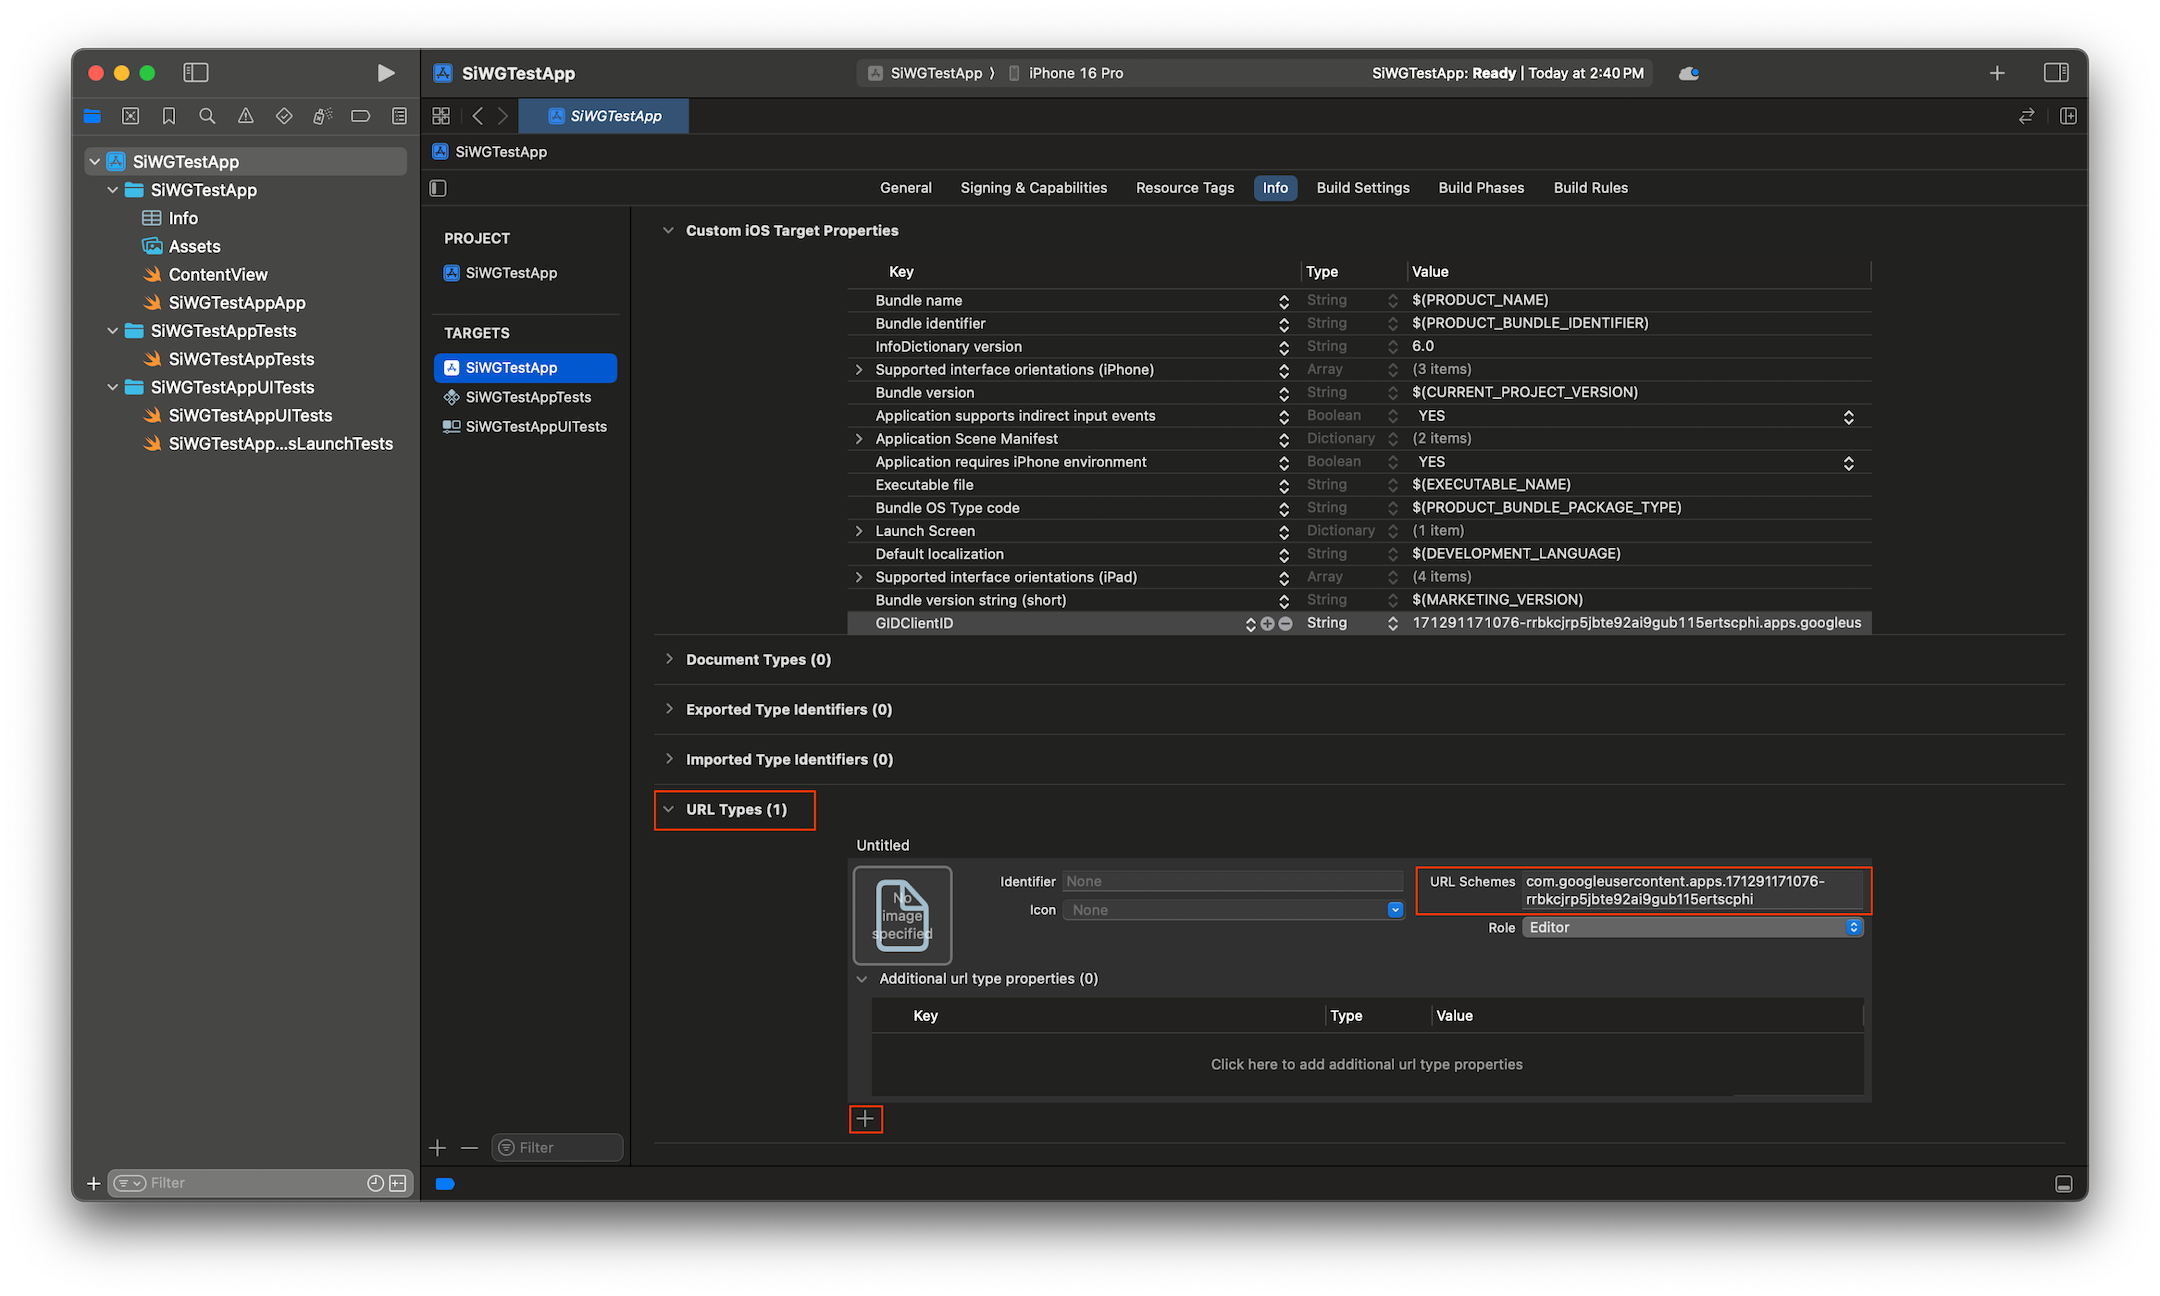
Task: Click the plus button to add a URL type
Action: pos(866,1119)
